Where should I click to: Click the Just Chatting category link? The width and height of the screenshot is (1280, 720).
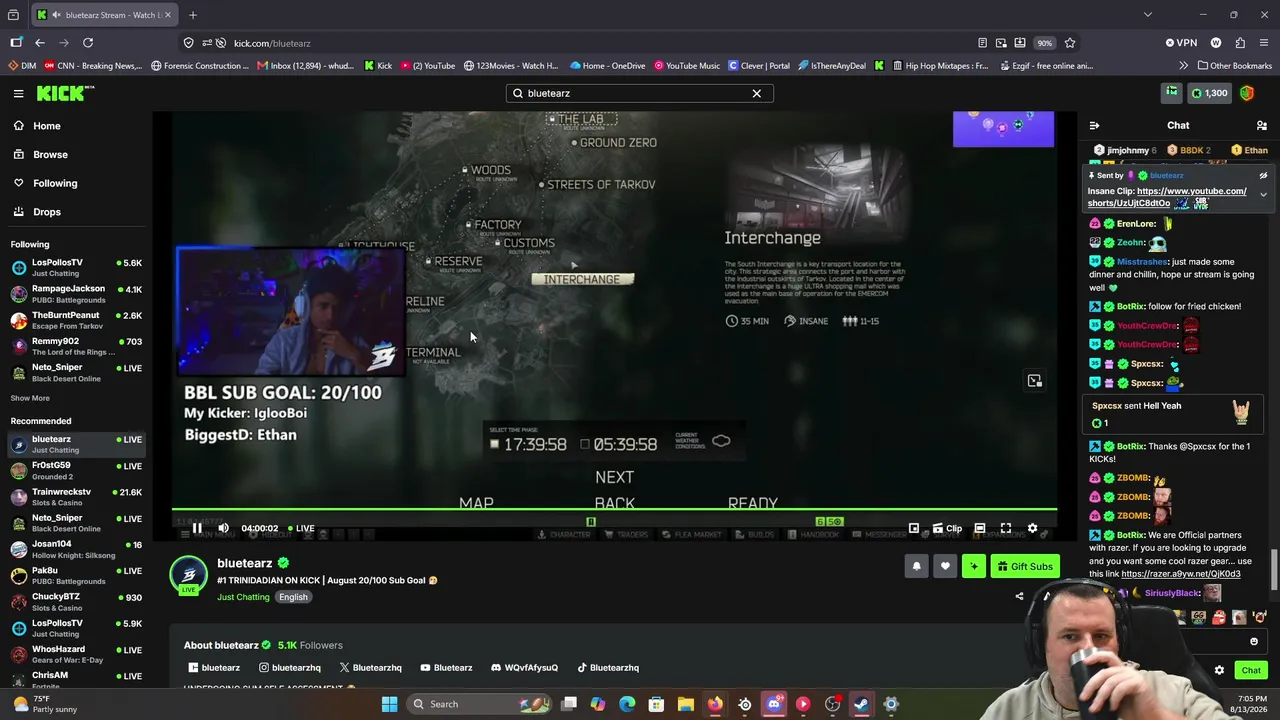pyautogui.click(x=243, y=597)
